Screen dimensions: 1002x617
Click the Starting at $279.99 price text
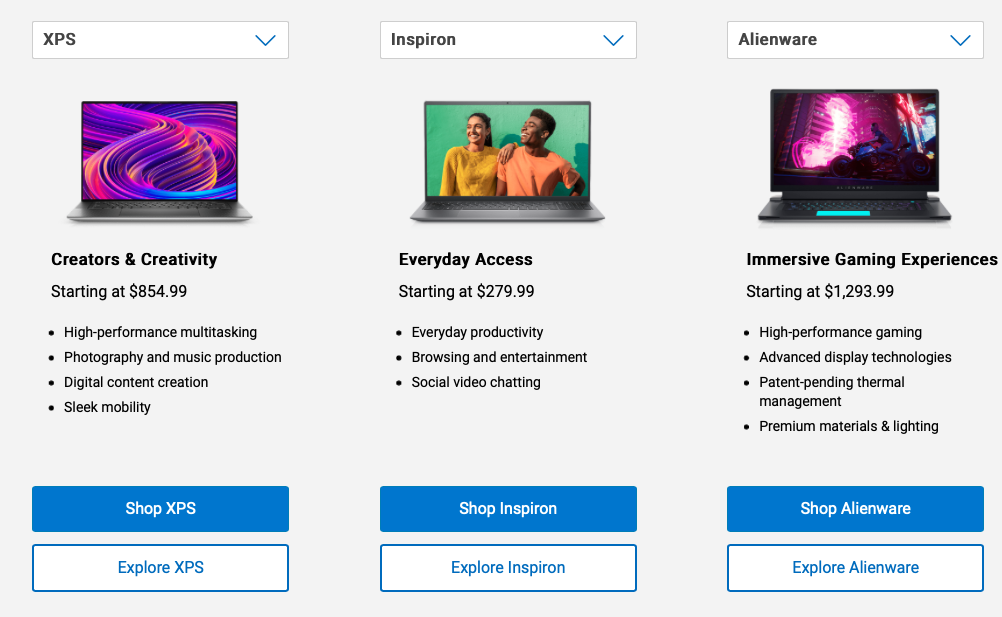tap(466, 291)
